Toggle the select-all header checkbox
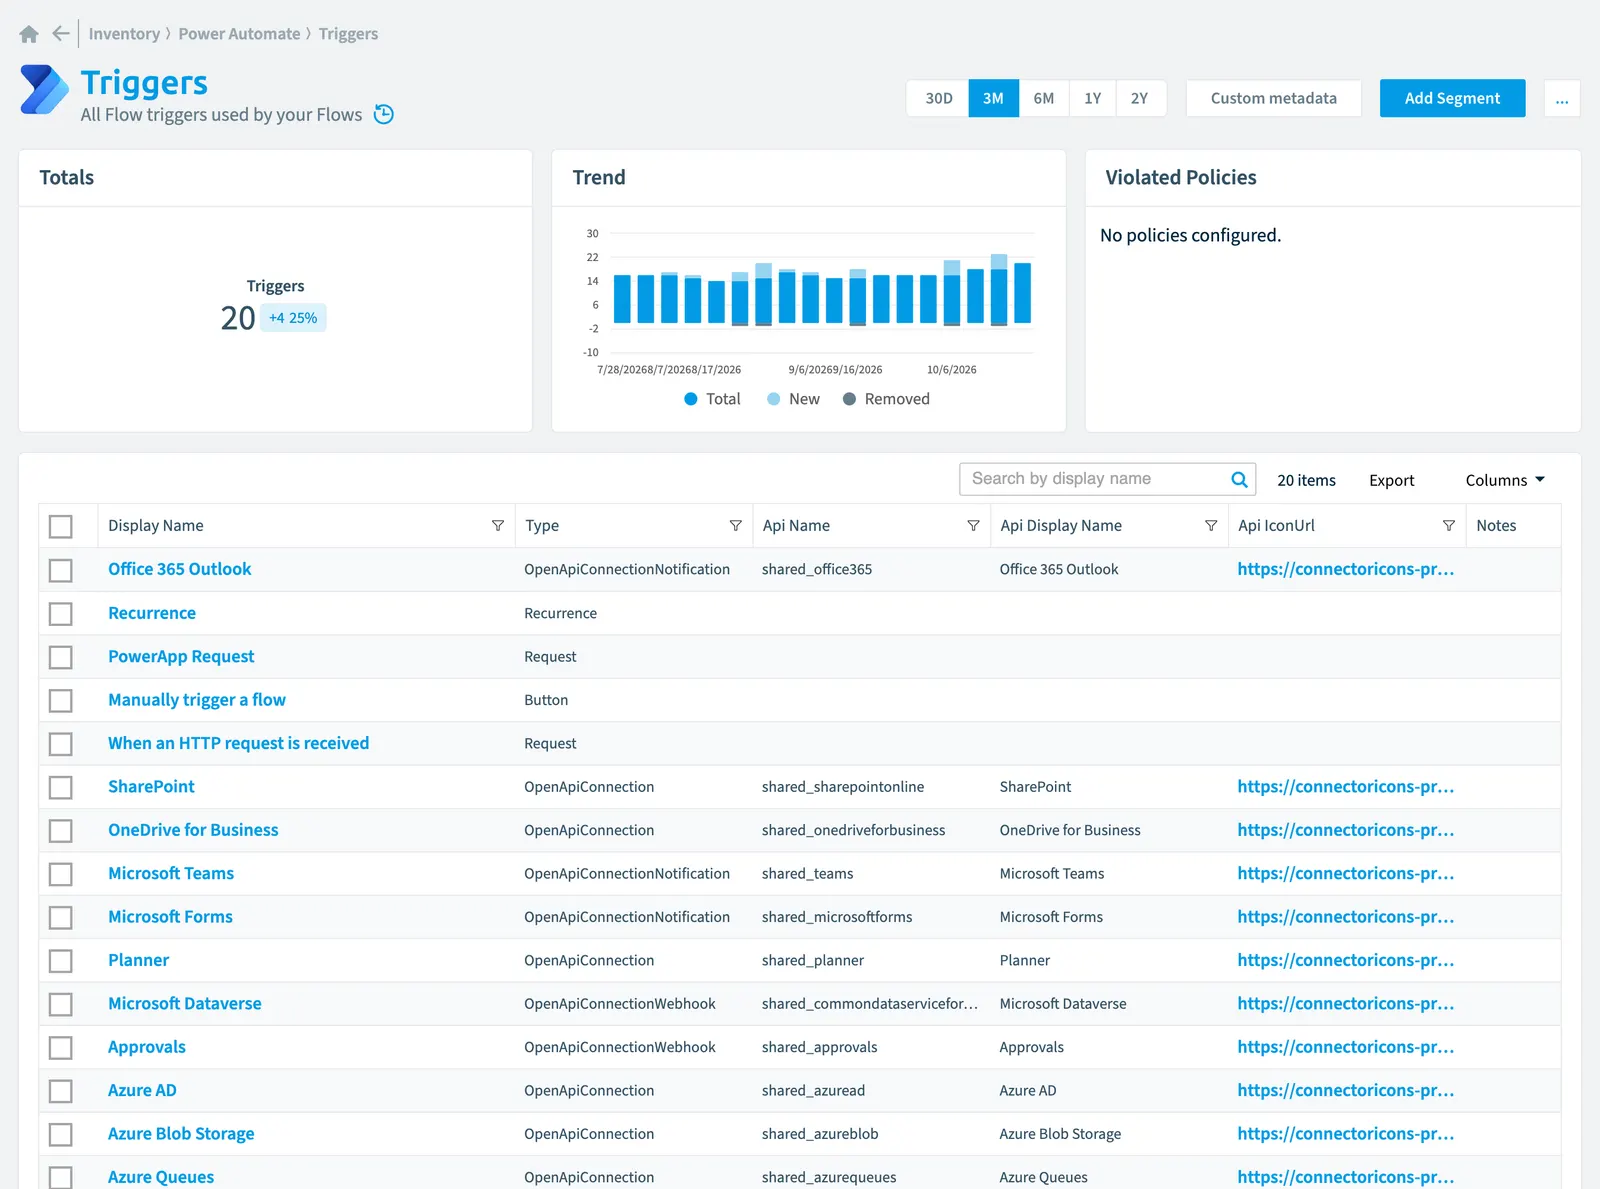 tap(61, 526)
